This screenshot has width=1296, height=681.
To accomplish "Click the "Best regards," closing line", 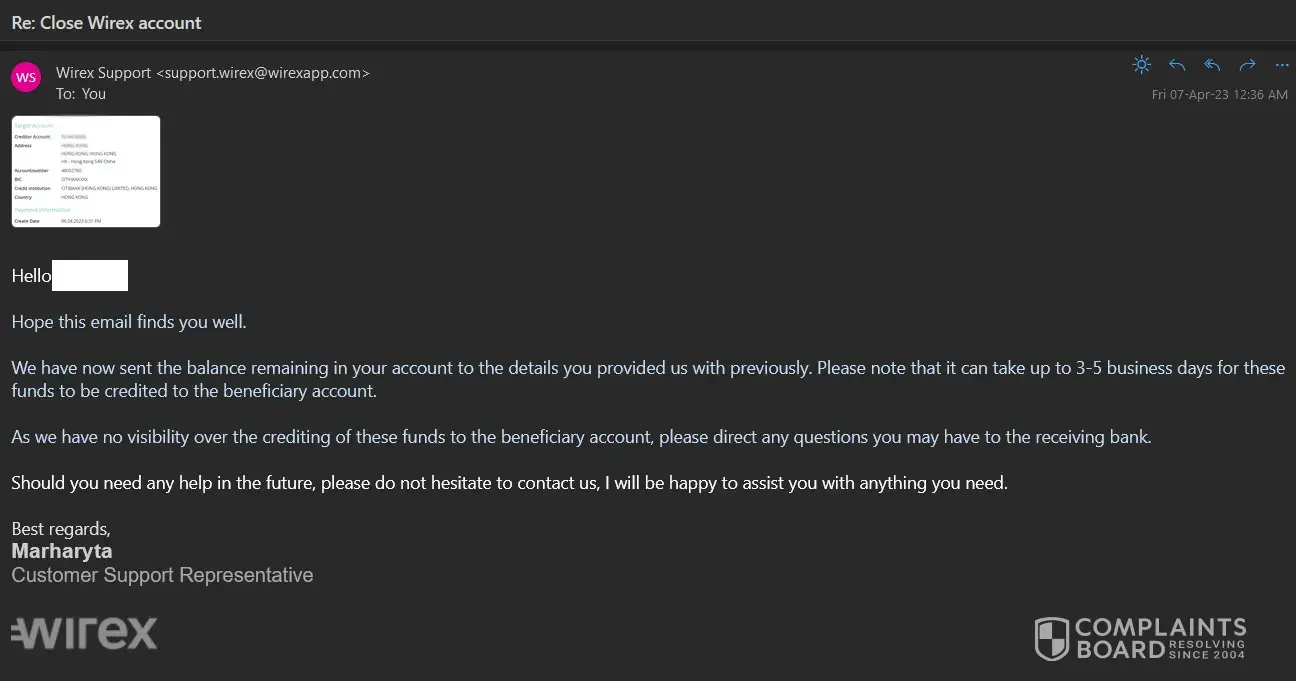I will (x=61, y=529).
